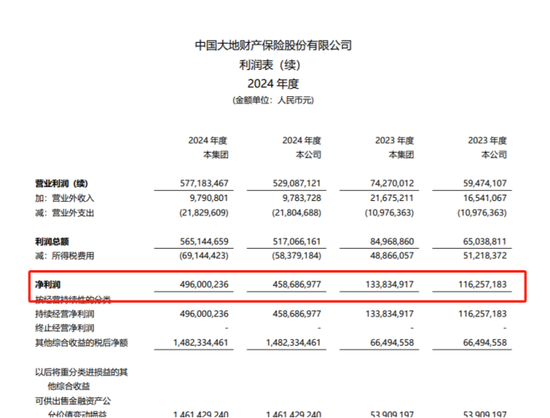The width and height of the screenshot is (550, 418).
Task: Select the value (58,379,184)
Action: (296, 256)
